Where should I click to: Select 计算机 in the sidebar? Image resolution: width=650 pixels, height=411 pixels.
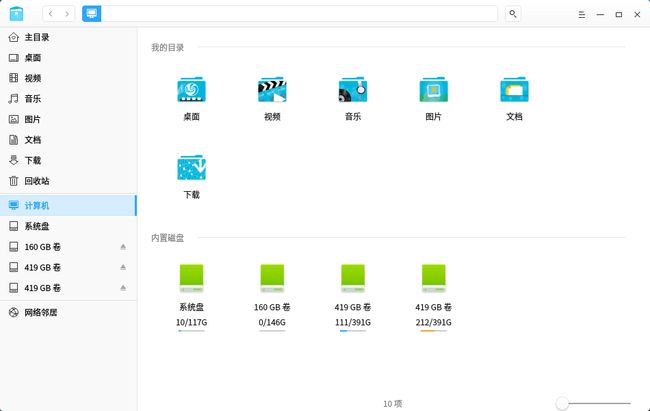click(x=68, y=205)
